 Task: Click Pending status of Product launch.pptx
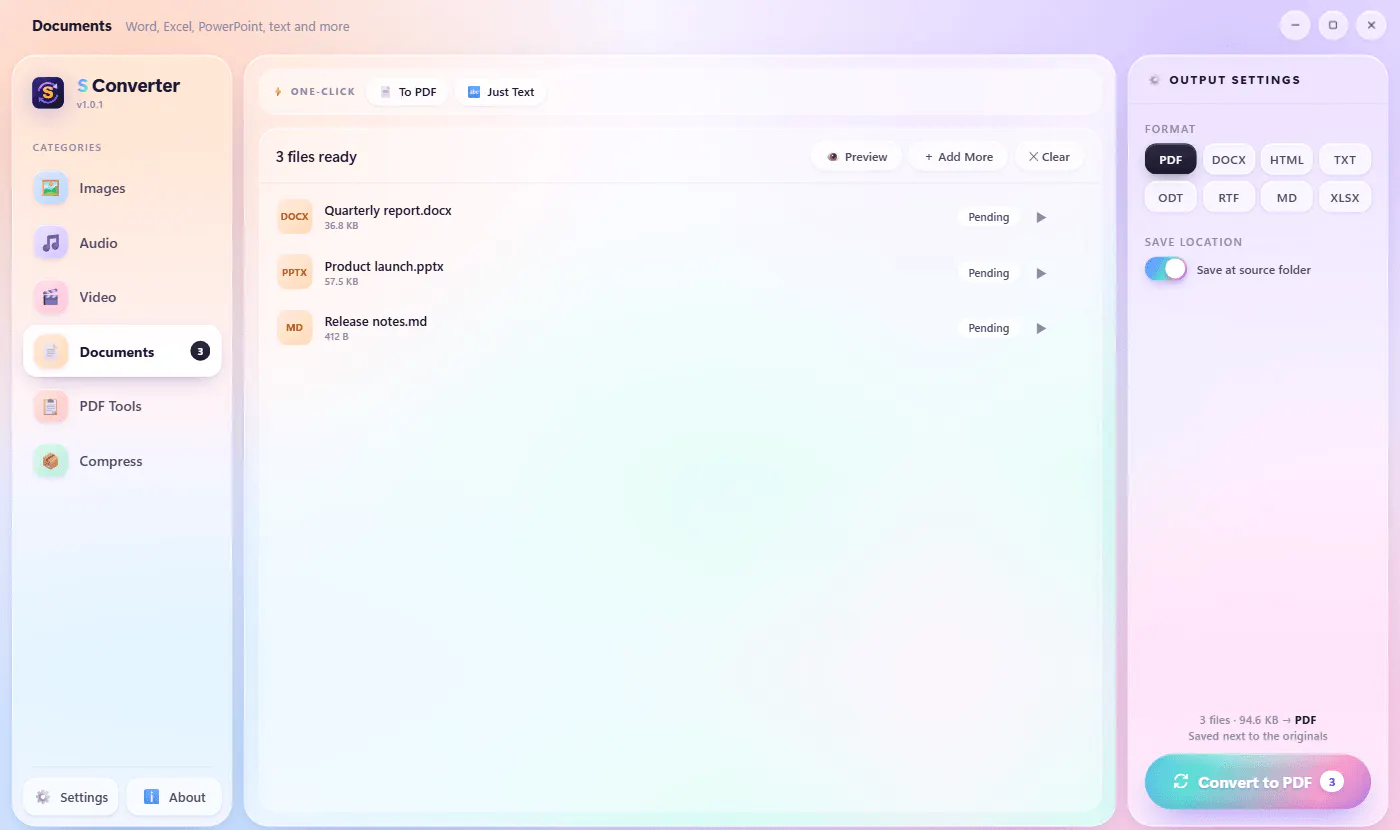tap(988, 273)
